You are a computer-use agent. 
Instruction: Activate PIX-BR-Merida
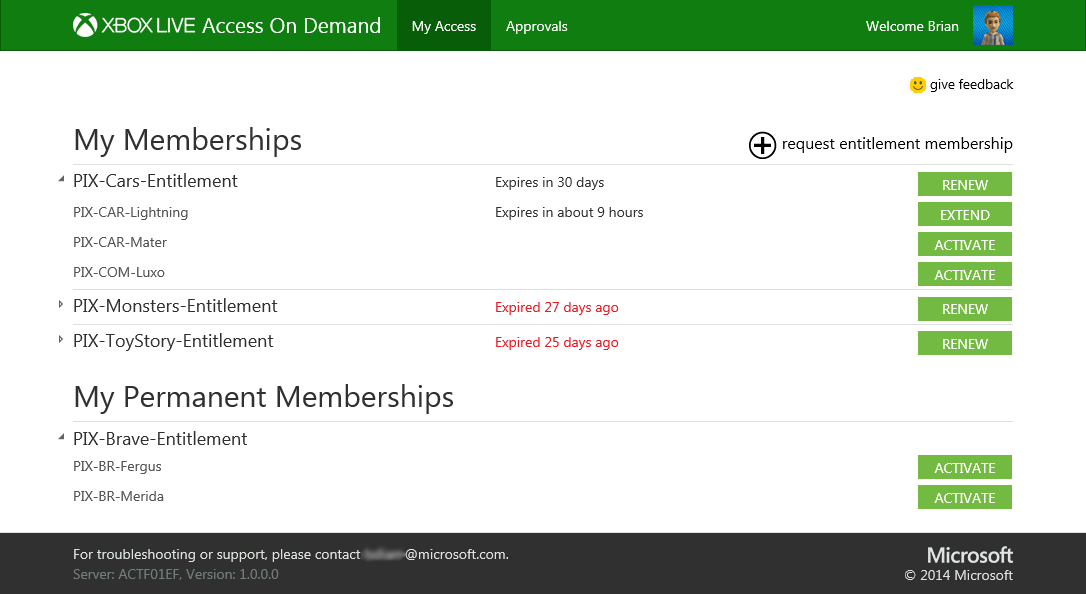[x=965, y=497]
